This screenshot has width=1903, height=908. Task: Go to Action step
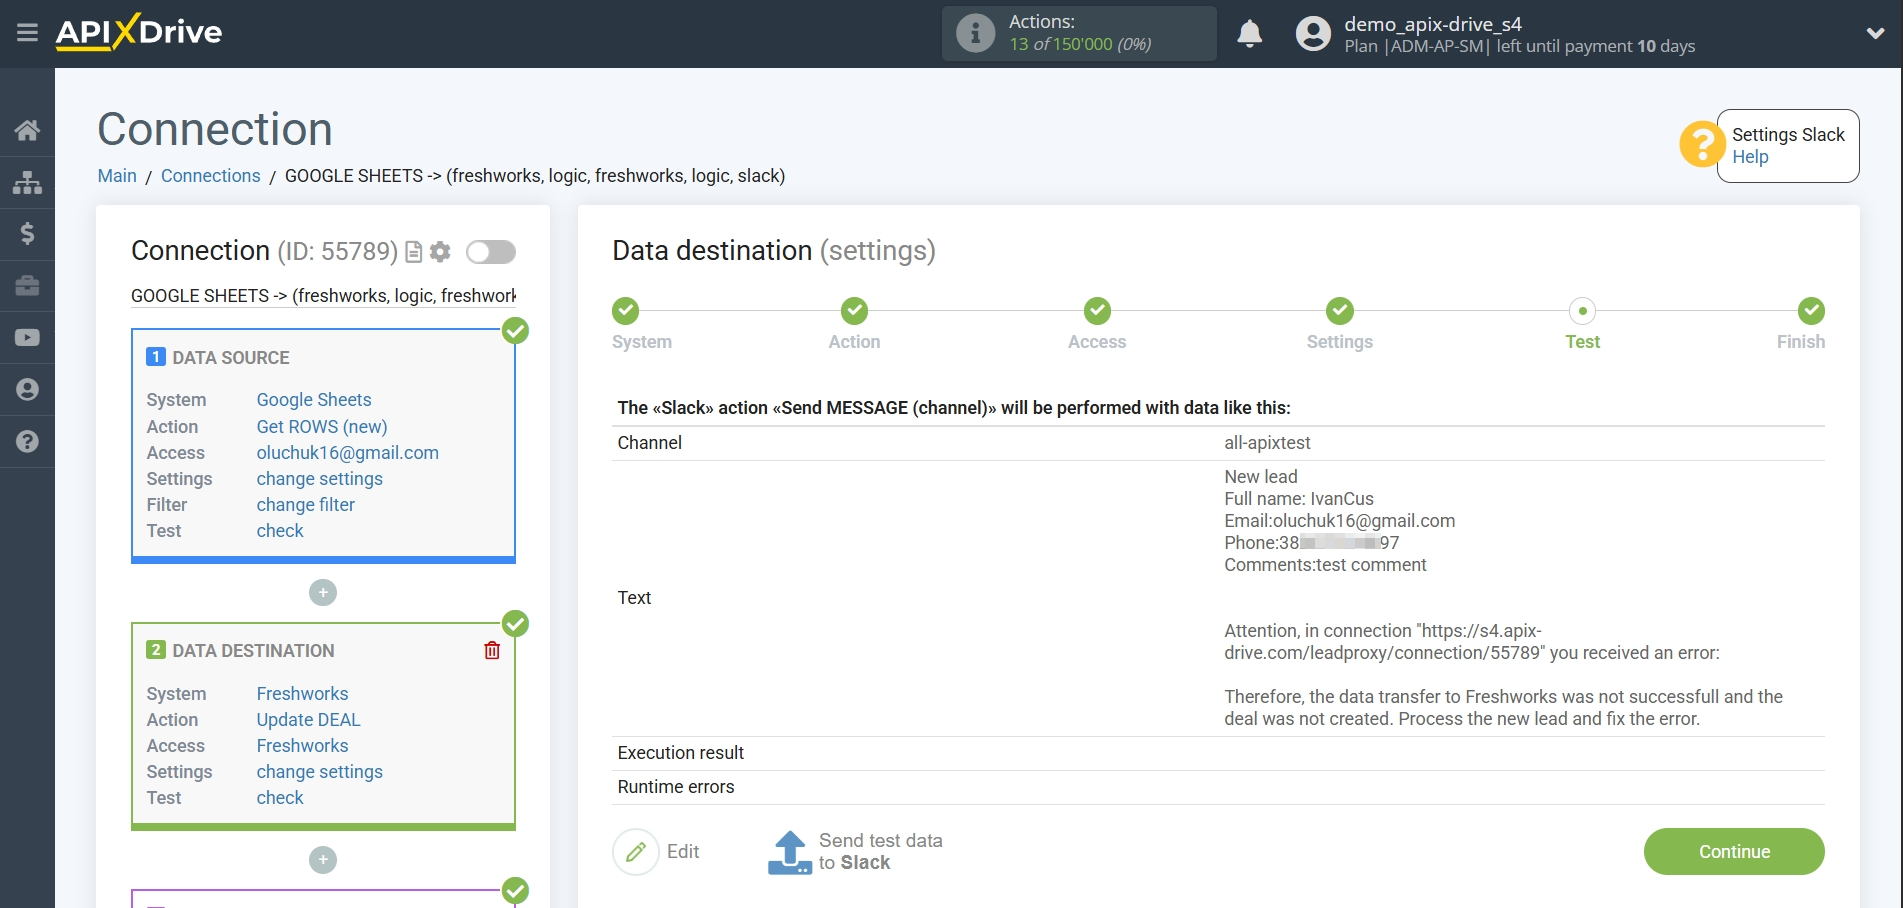coord(854,311)
